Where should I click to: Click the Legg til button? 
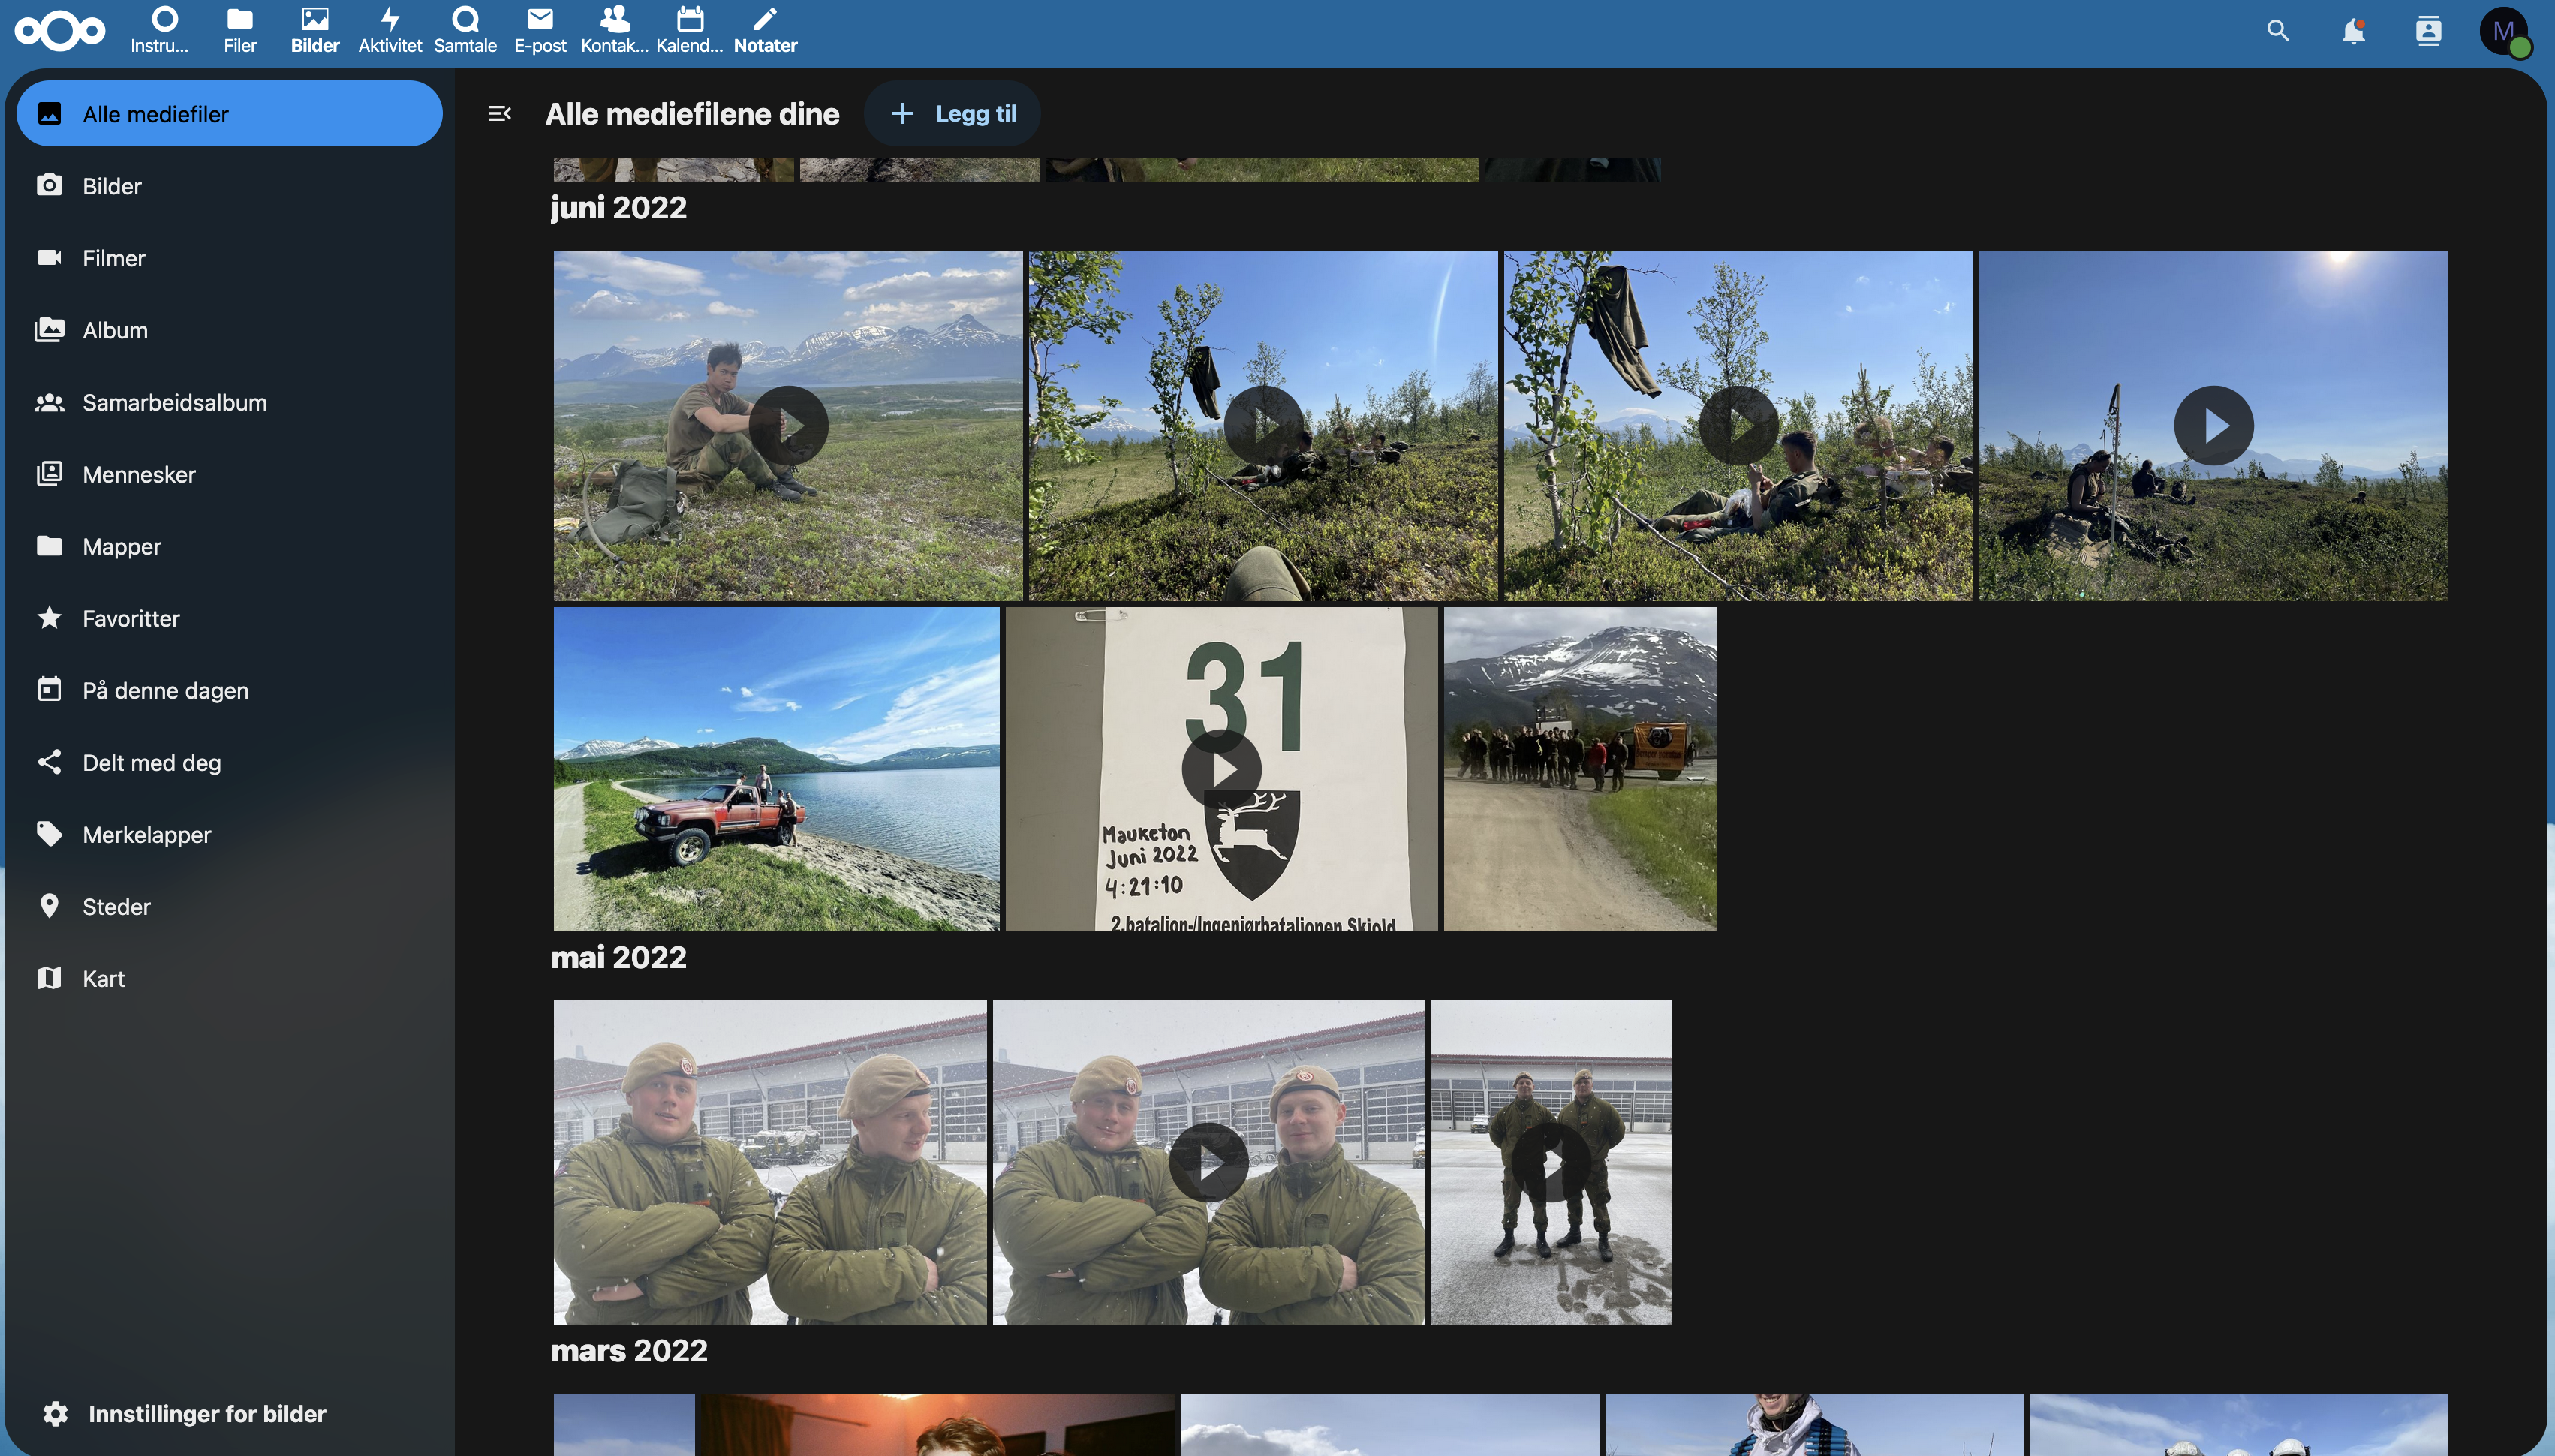tap(951, 113)
